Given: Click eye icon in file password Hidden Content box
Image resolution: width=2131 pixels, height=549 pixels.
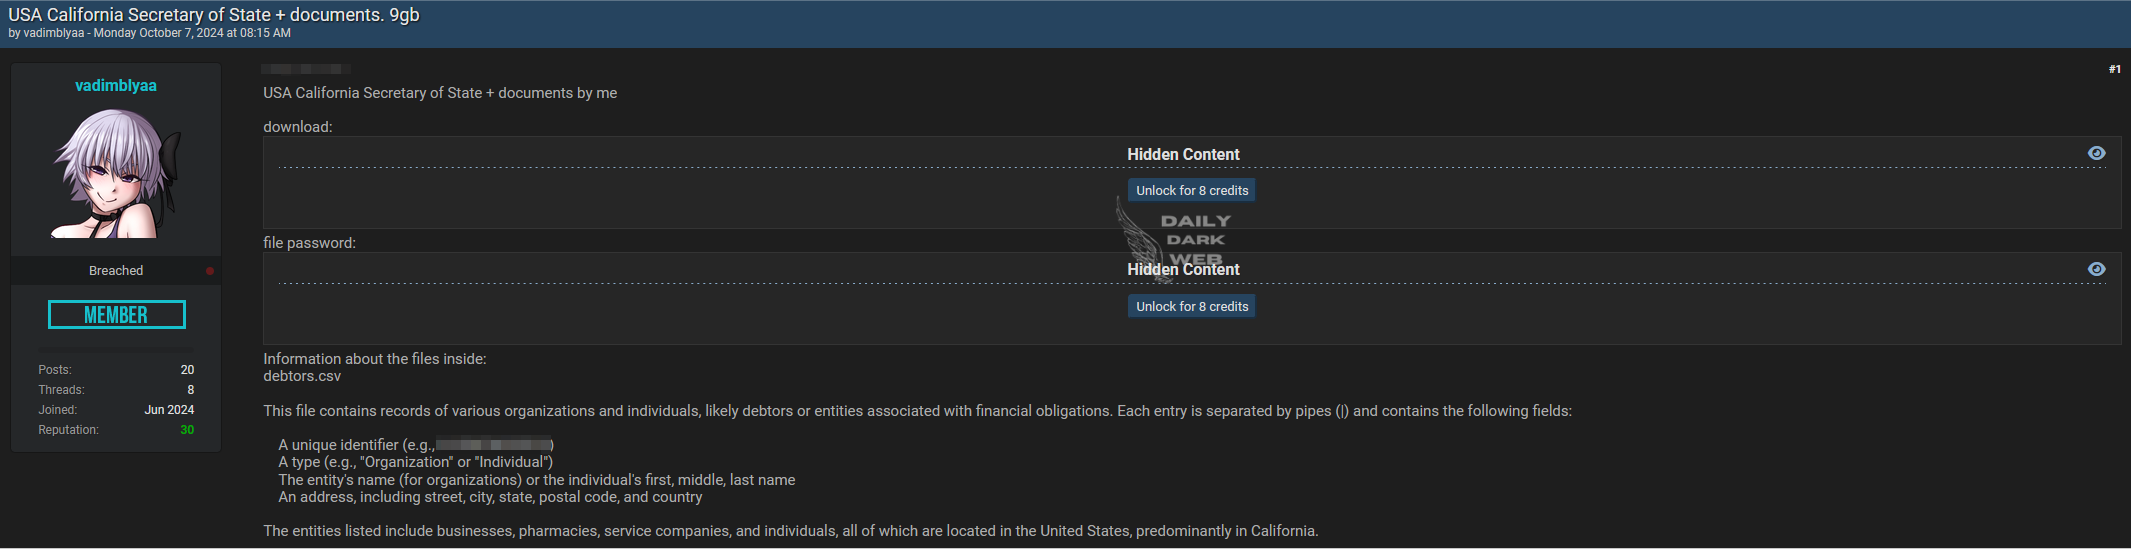Looking at the screenshot, I should [2097, 269].
